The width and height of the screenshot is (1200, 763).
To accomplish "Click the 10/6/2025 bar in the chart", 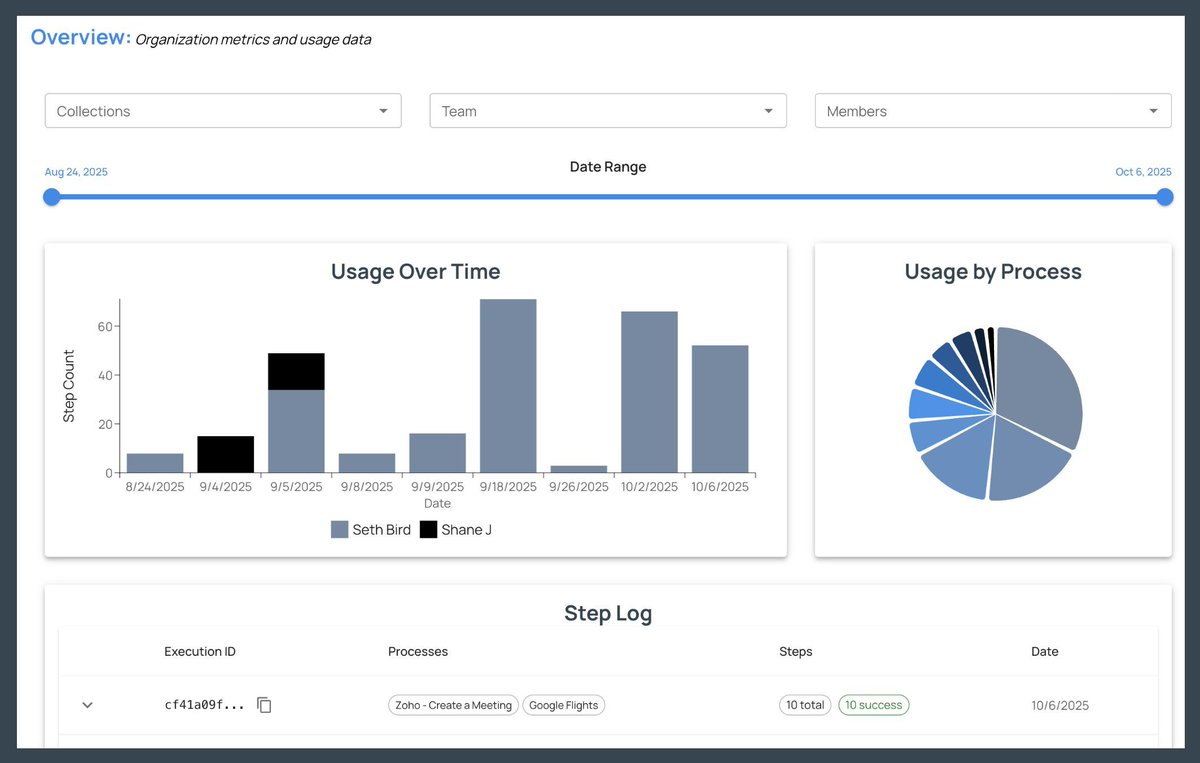I will tap(720, 409).
